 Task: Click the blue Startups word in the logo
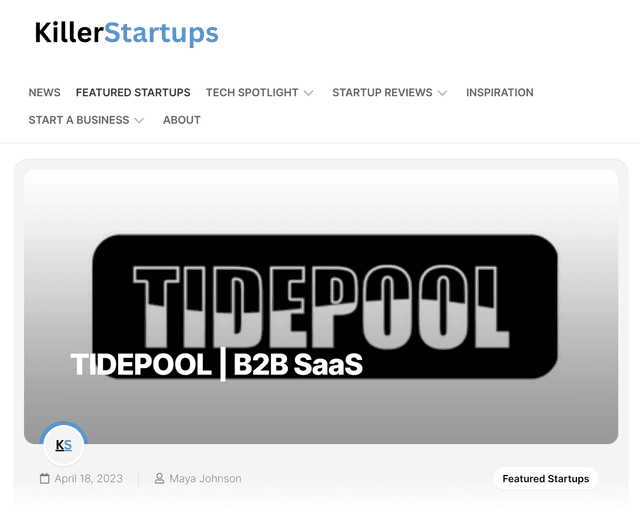161,33
